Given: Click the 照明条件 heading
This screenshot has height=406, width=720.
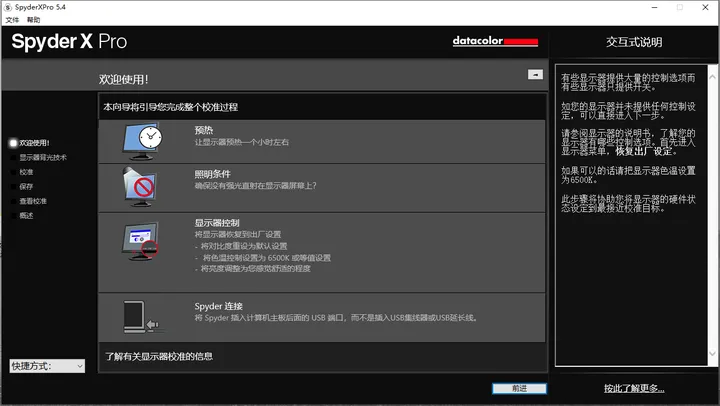Looking at the screenshot, I should (212, 174).
